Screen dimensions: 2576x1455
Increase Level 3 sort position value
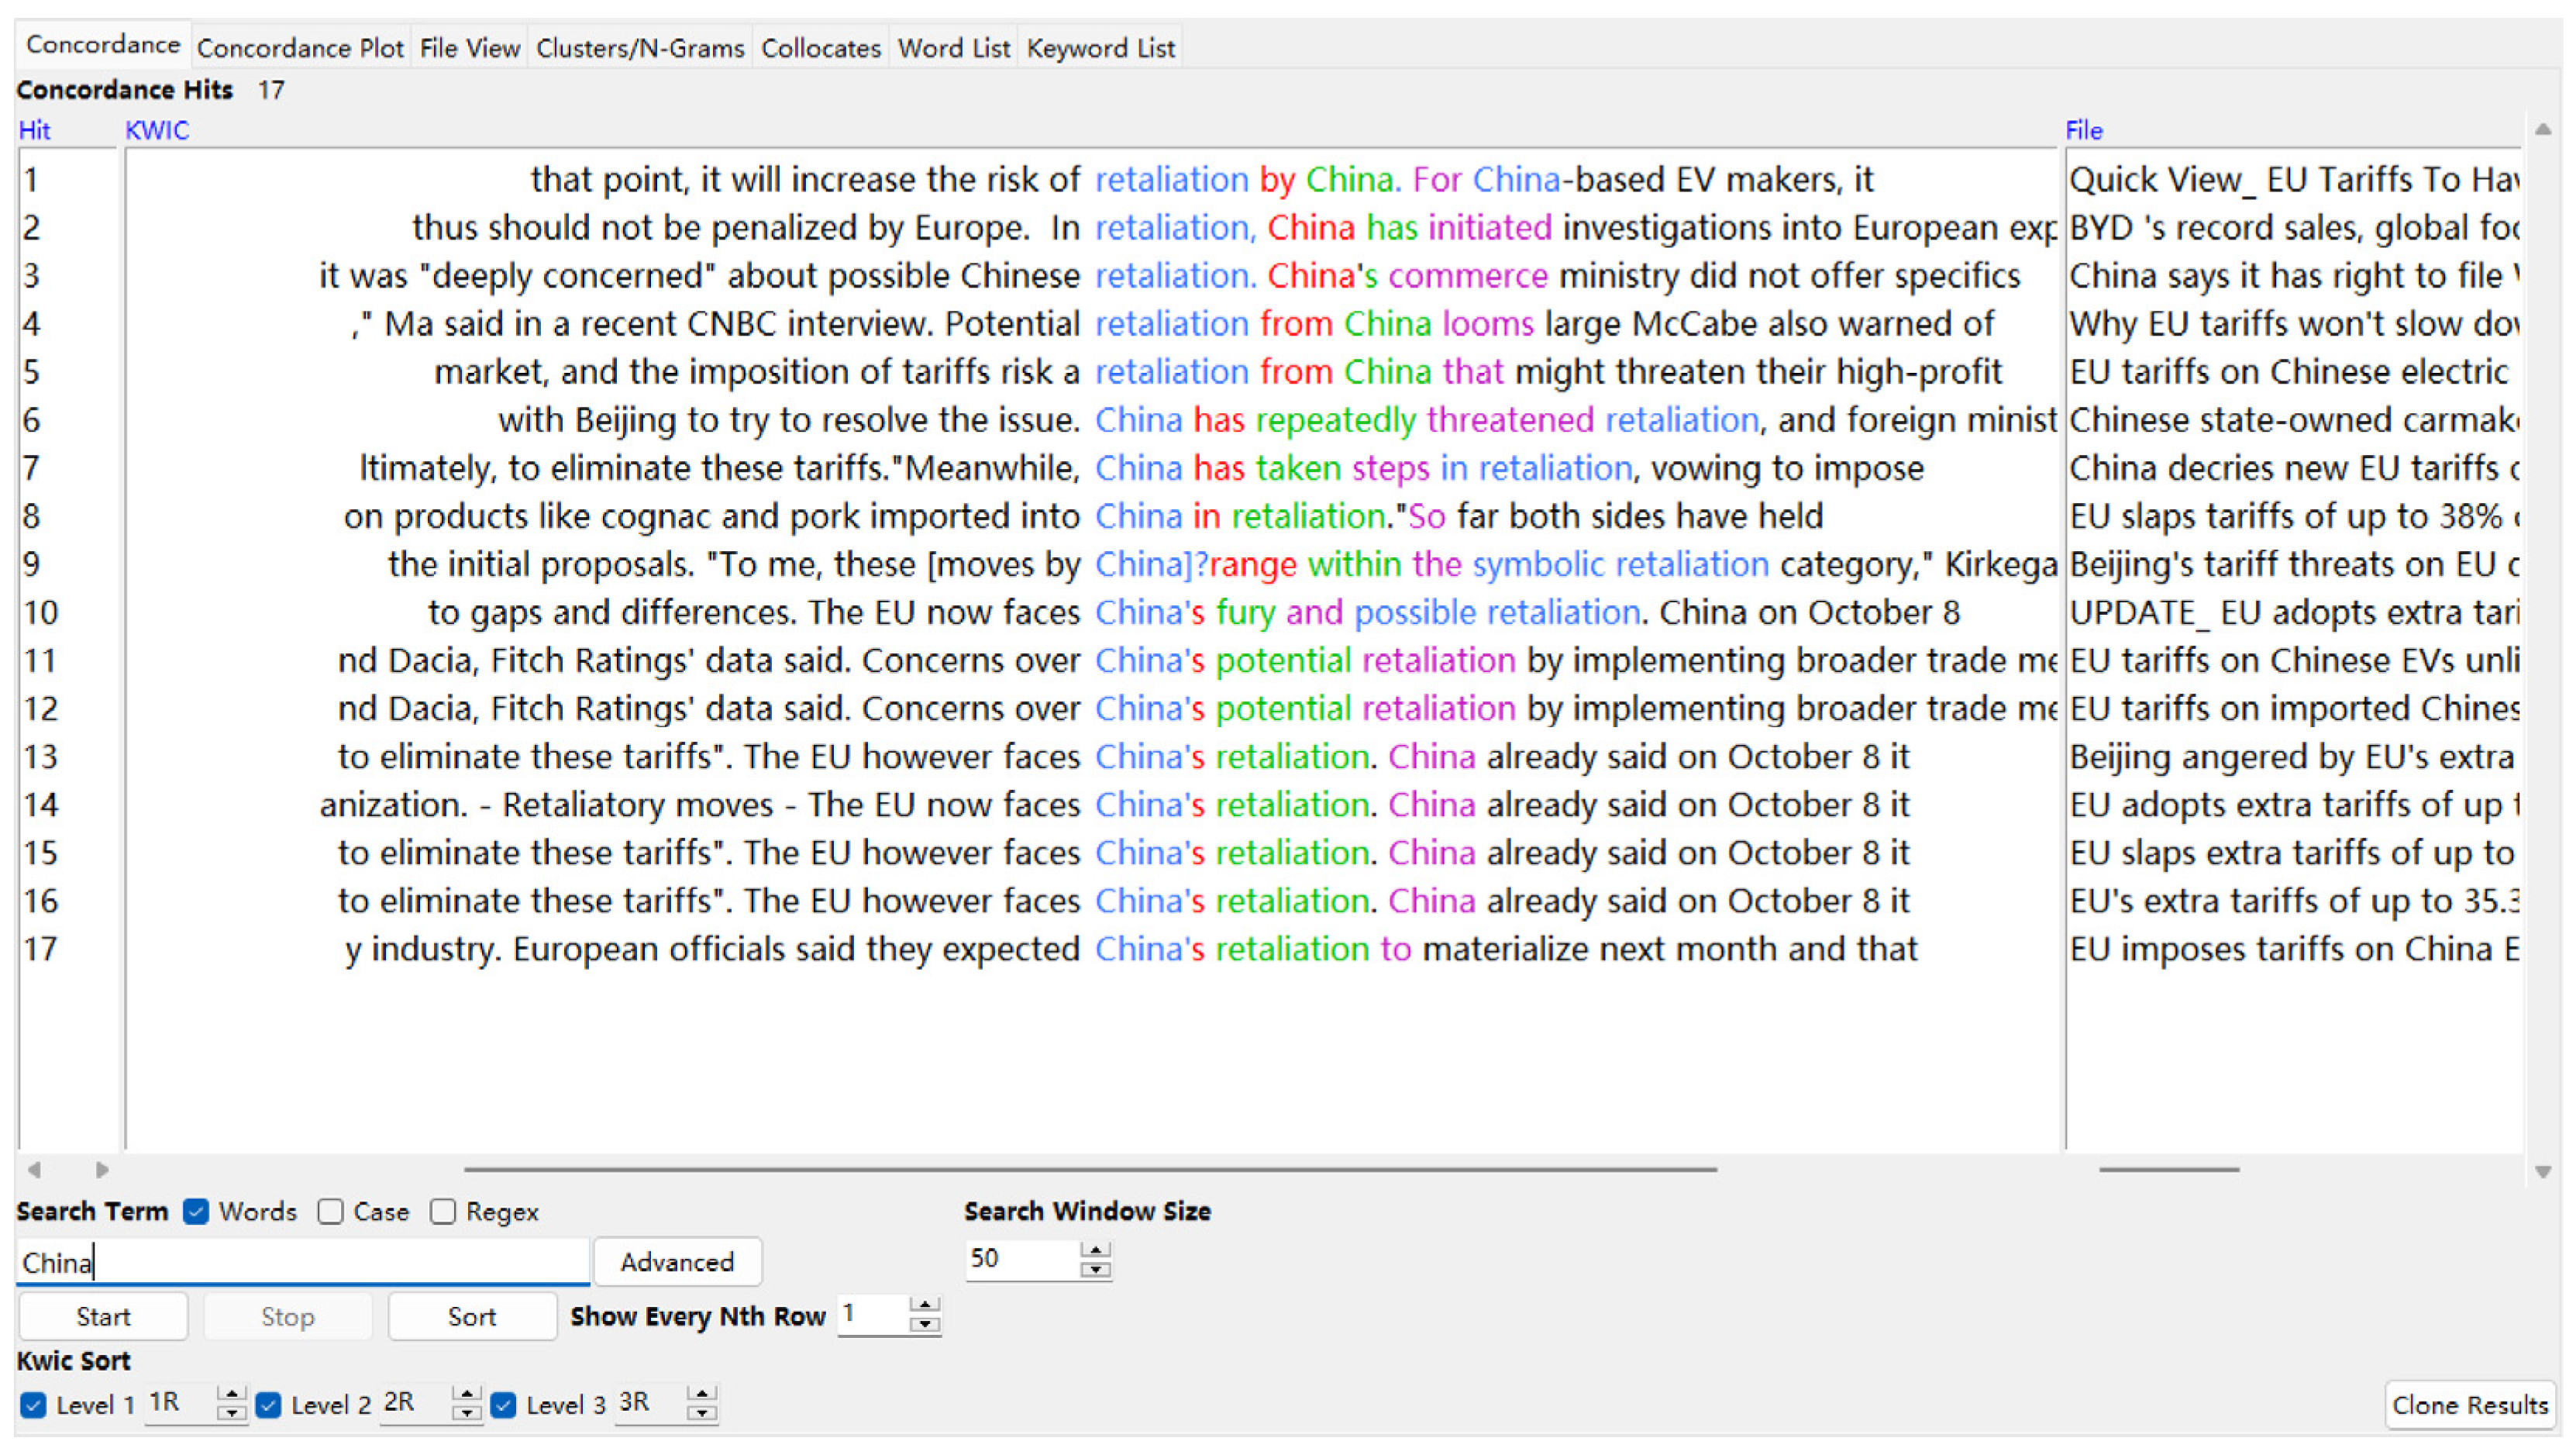[701, 1394]
